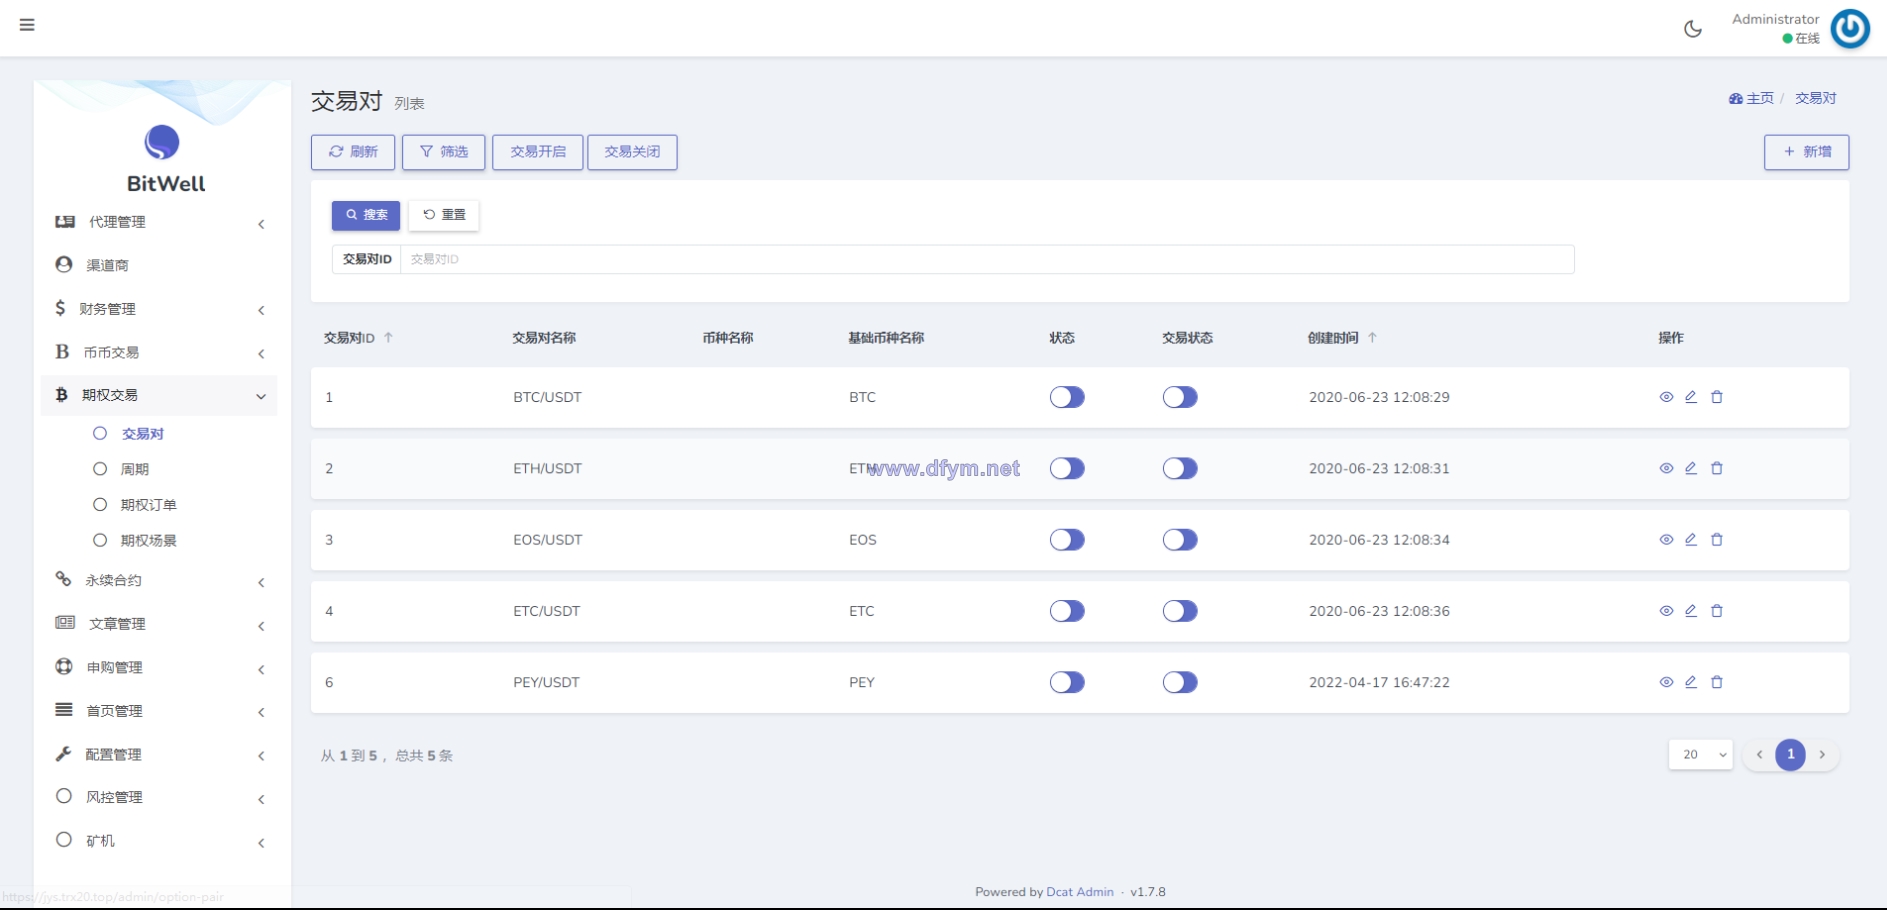
Task: Click the blue 搜索 search button
Action: point(366,215)
